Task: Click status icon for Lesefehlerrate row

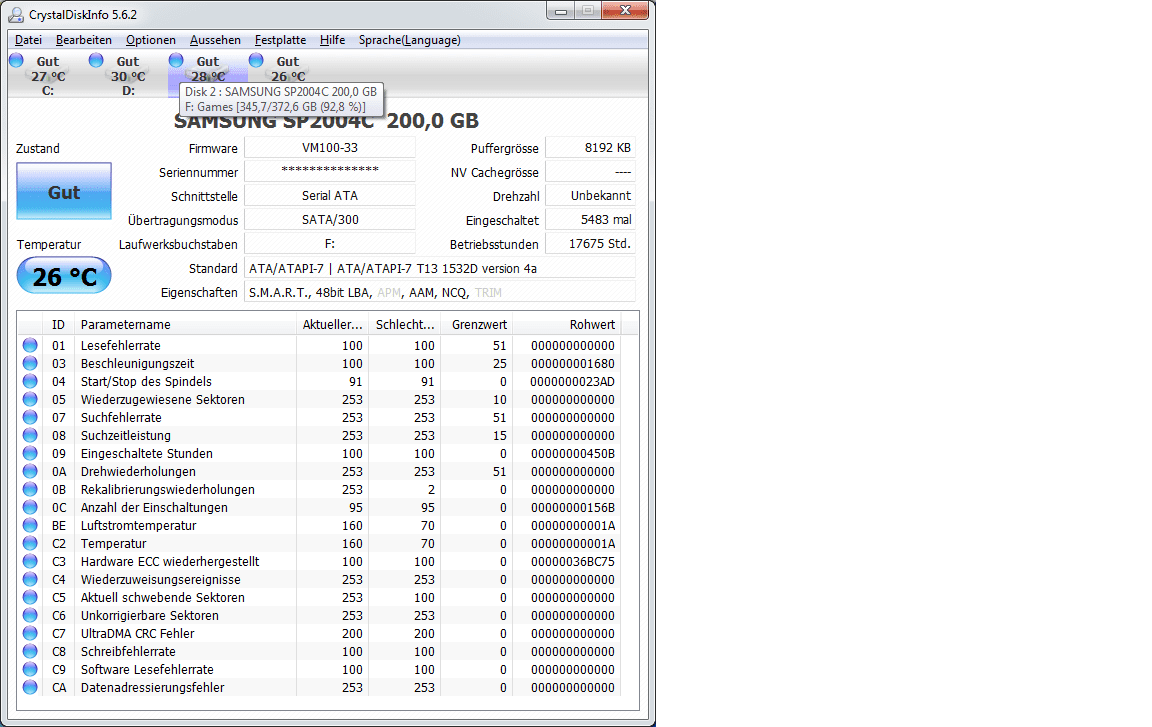Action: click(x=30, y=345)
